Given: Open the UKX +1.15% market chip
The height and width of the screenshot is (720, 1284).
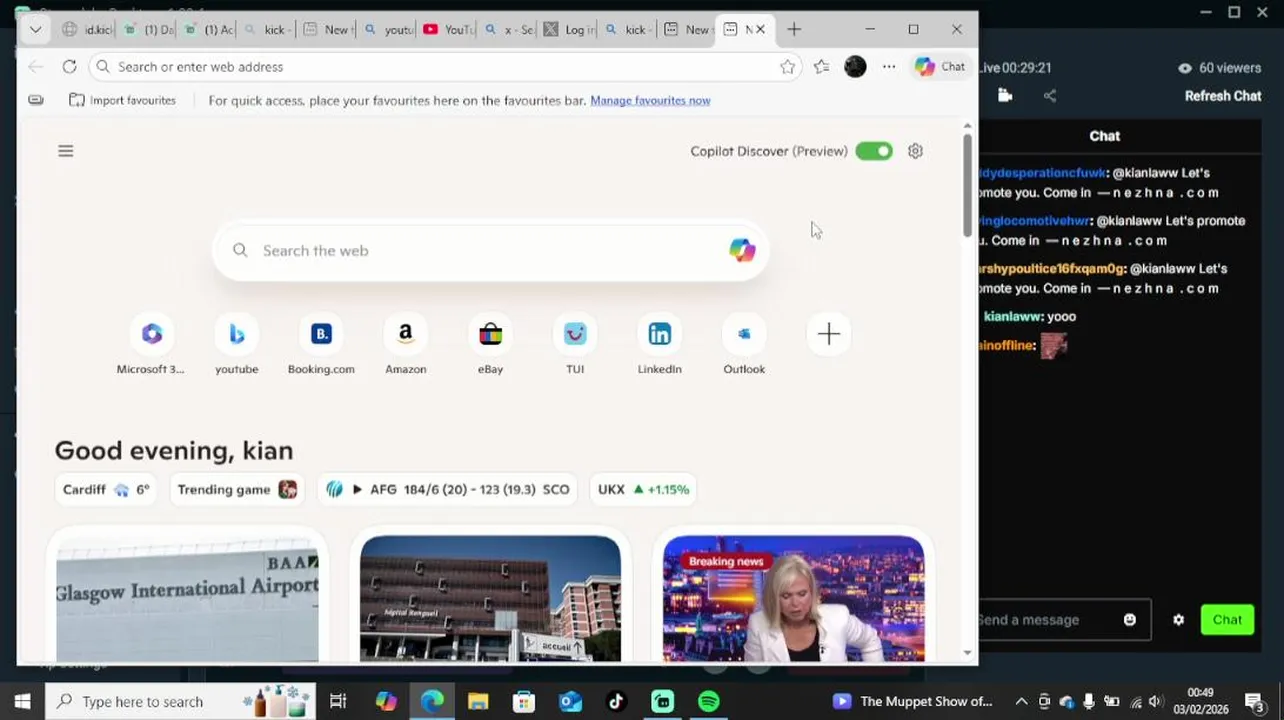Looking at the screenshot, I should pyautogui.click(x=643, y=490).
